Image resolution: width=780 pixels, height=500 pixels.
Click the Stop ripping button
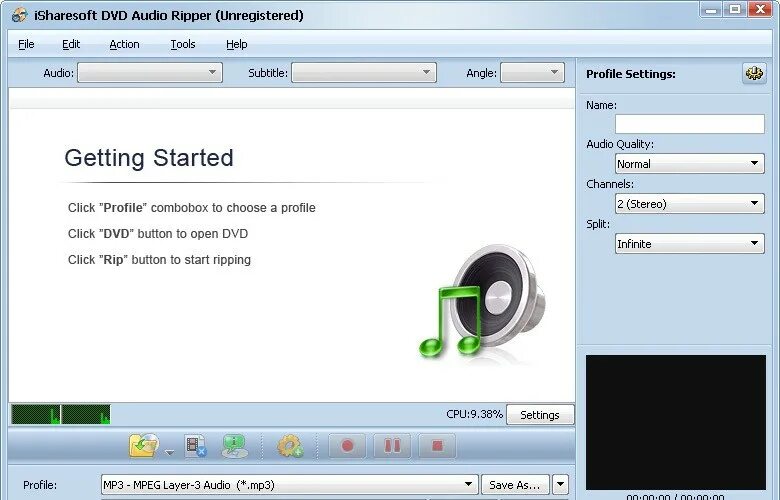click(x=437, y=445)
